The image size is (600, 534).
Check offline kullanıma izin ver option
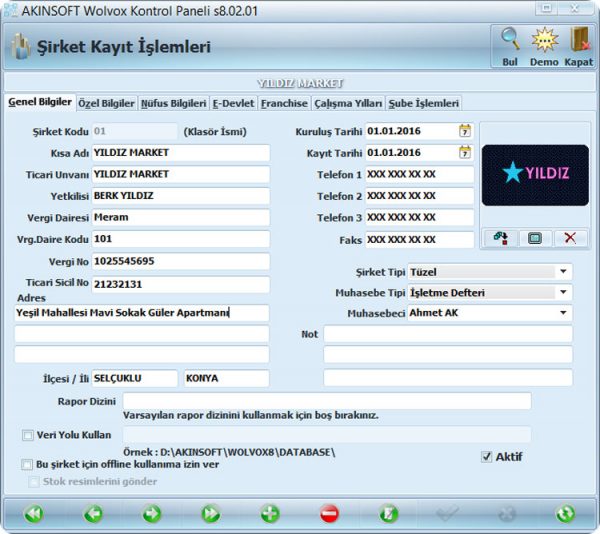pos(27,465)
